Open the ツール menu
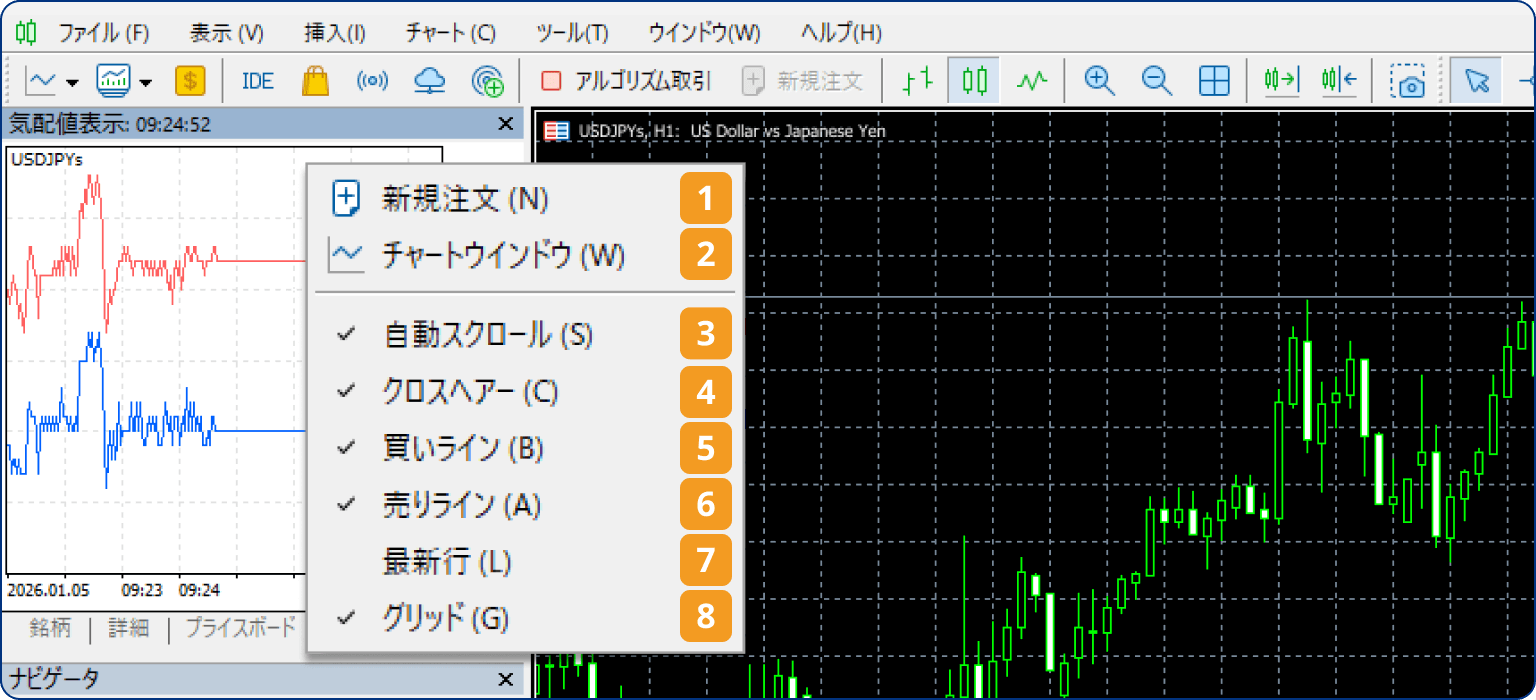The height and width of the screenshot is (700, 1536). 570,31
